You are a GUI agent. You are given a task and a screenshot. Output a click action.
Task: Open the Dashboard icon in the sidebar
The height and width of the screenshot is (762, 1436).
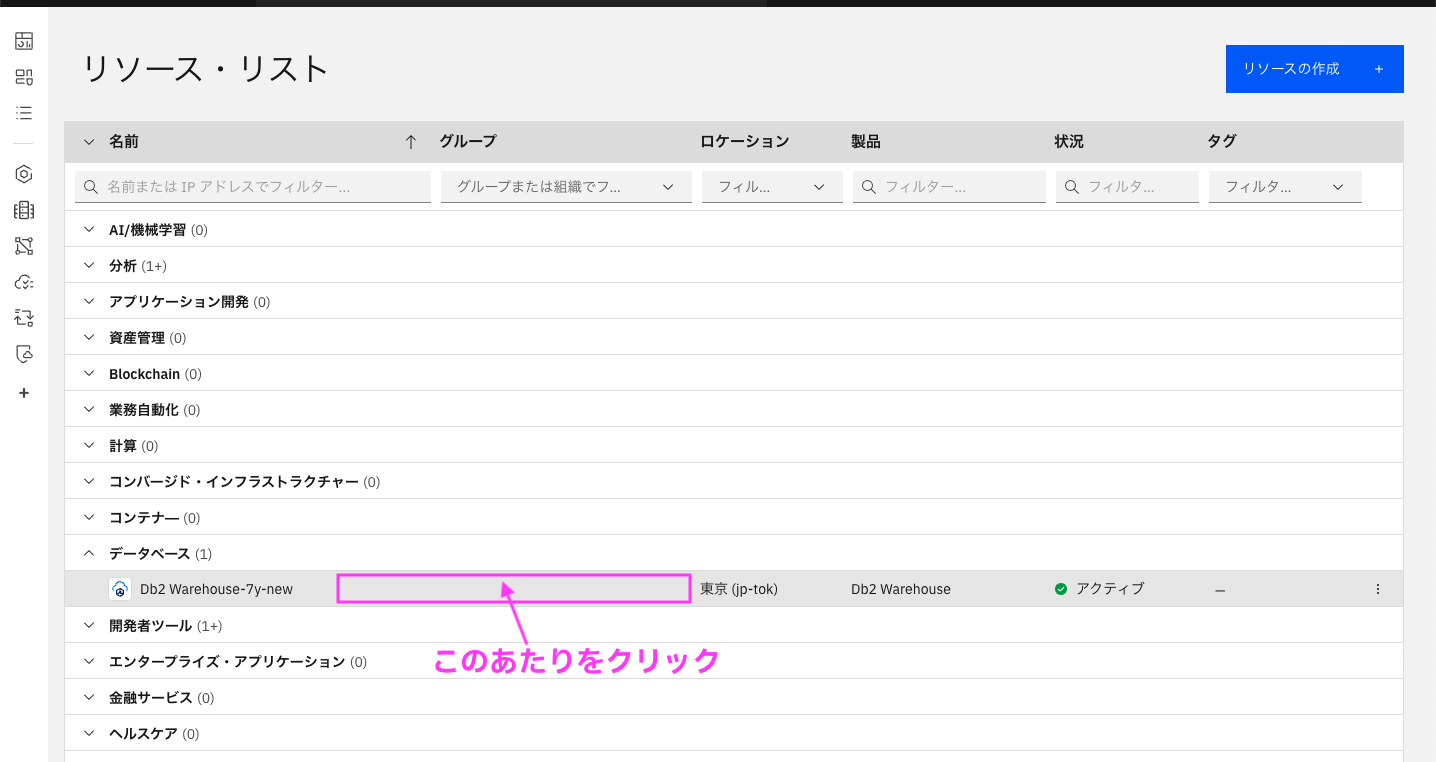point(24,41)
